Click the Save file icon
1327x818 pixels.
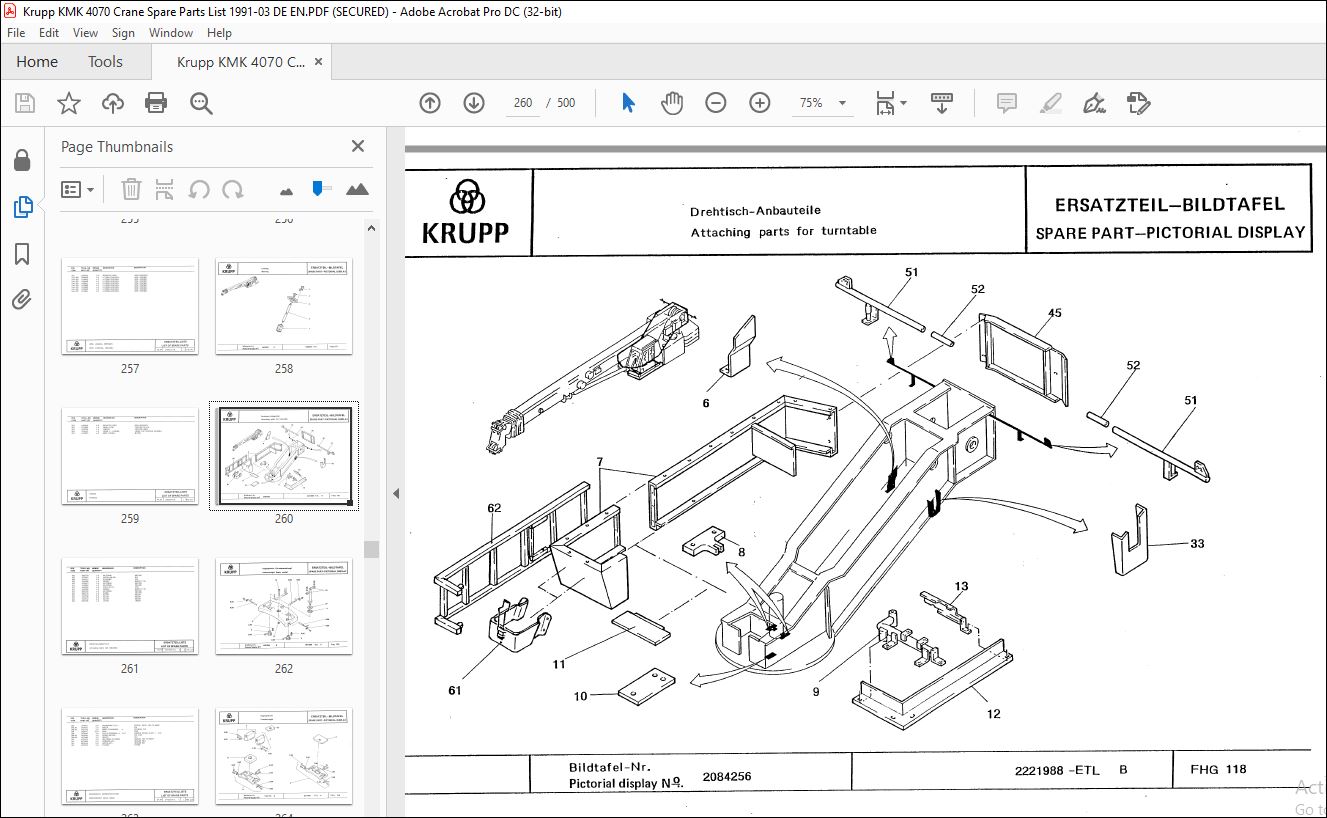point(25,103)
